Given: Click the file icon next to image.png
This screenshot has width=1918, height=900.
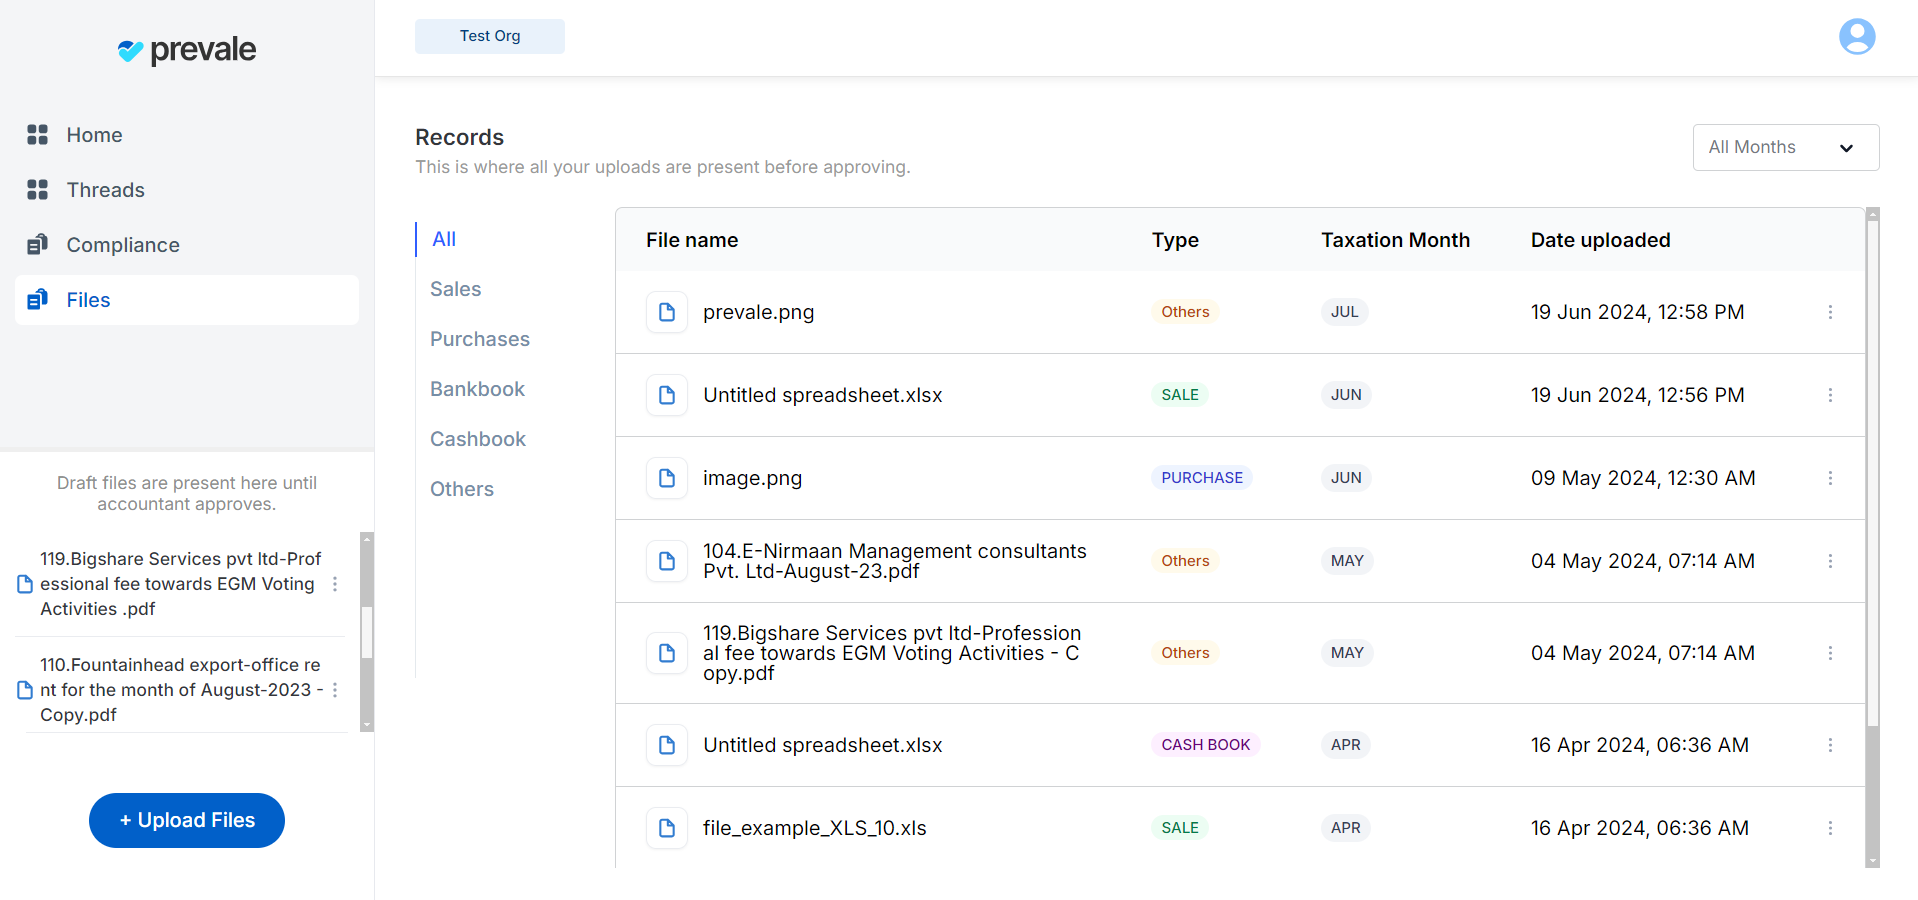Looking at the screenshot, I should pos(667,478).
